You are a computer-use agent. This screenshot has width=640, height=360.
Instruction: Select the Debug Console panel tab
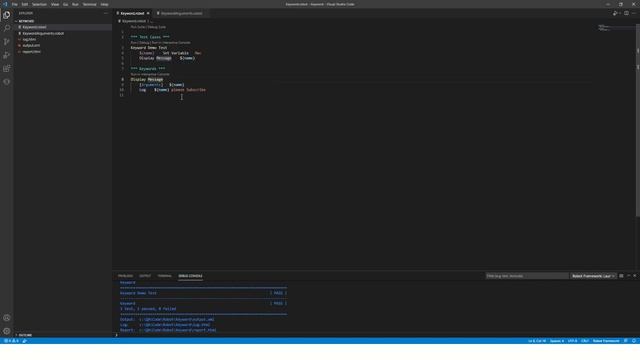[x=190, y=276]
